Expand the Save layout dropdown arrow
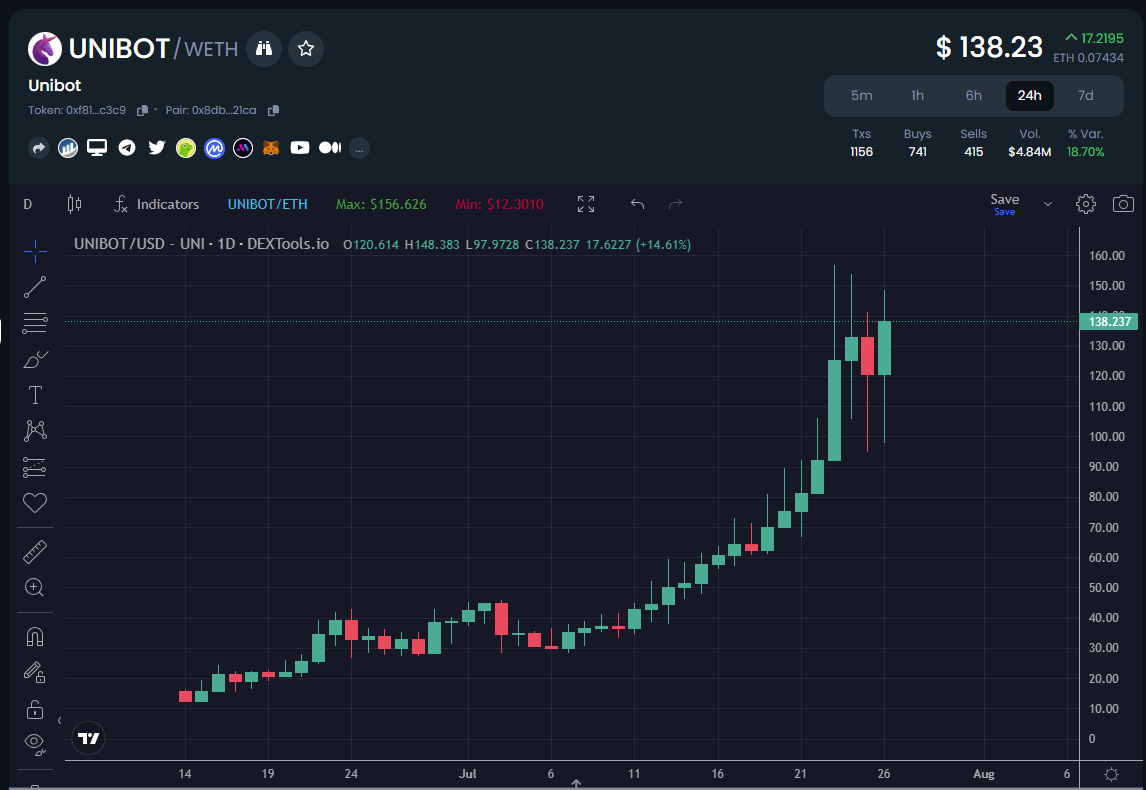Image resolution: width=1146 pixels, height=790 pixels. 1047,204
